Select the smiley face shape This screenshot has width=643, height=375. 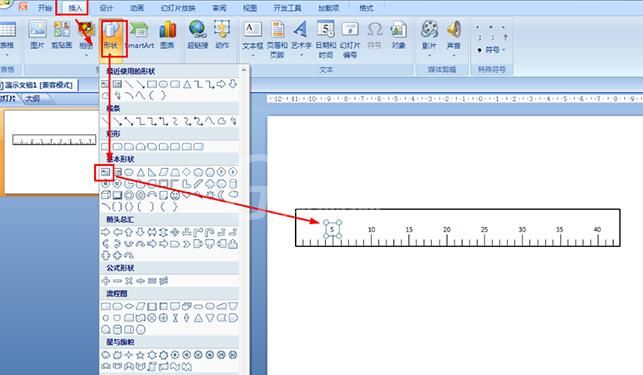(x=175, y=195)
